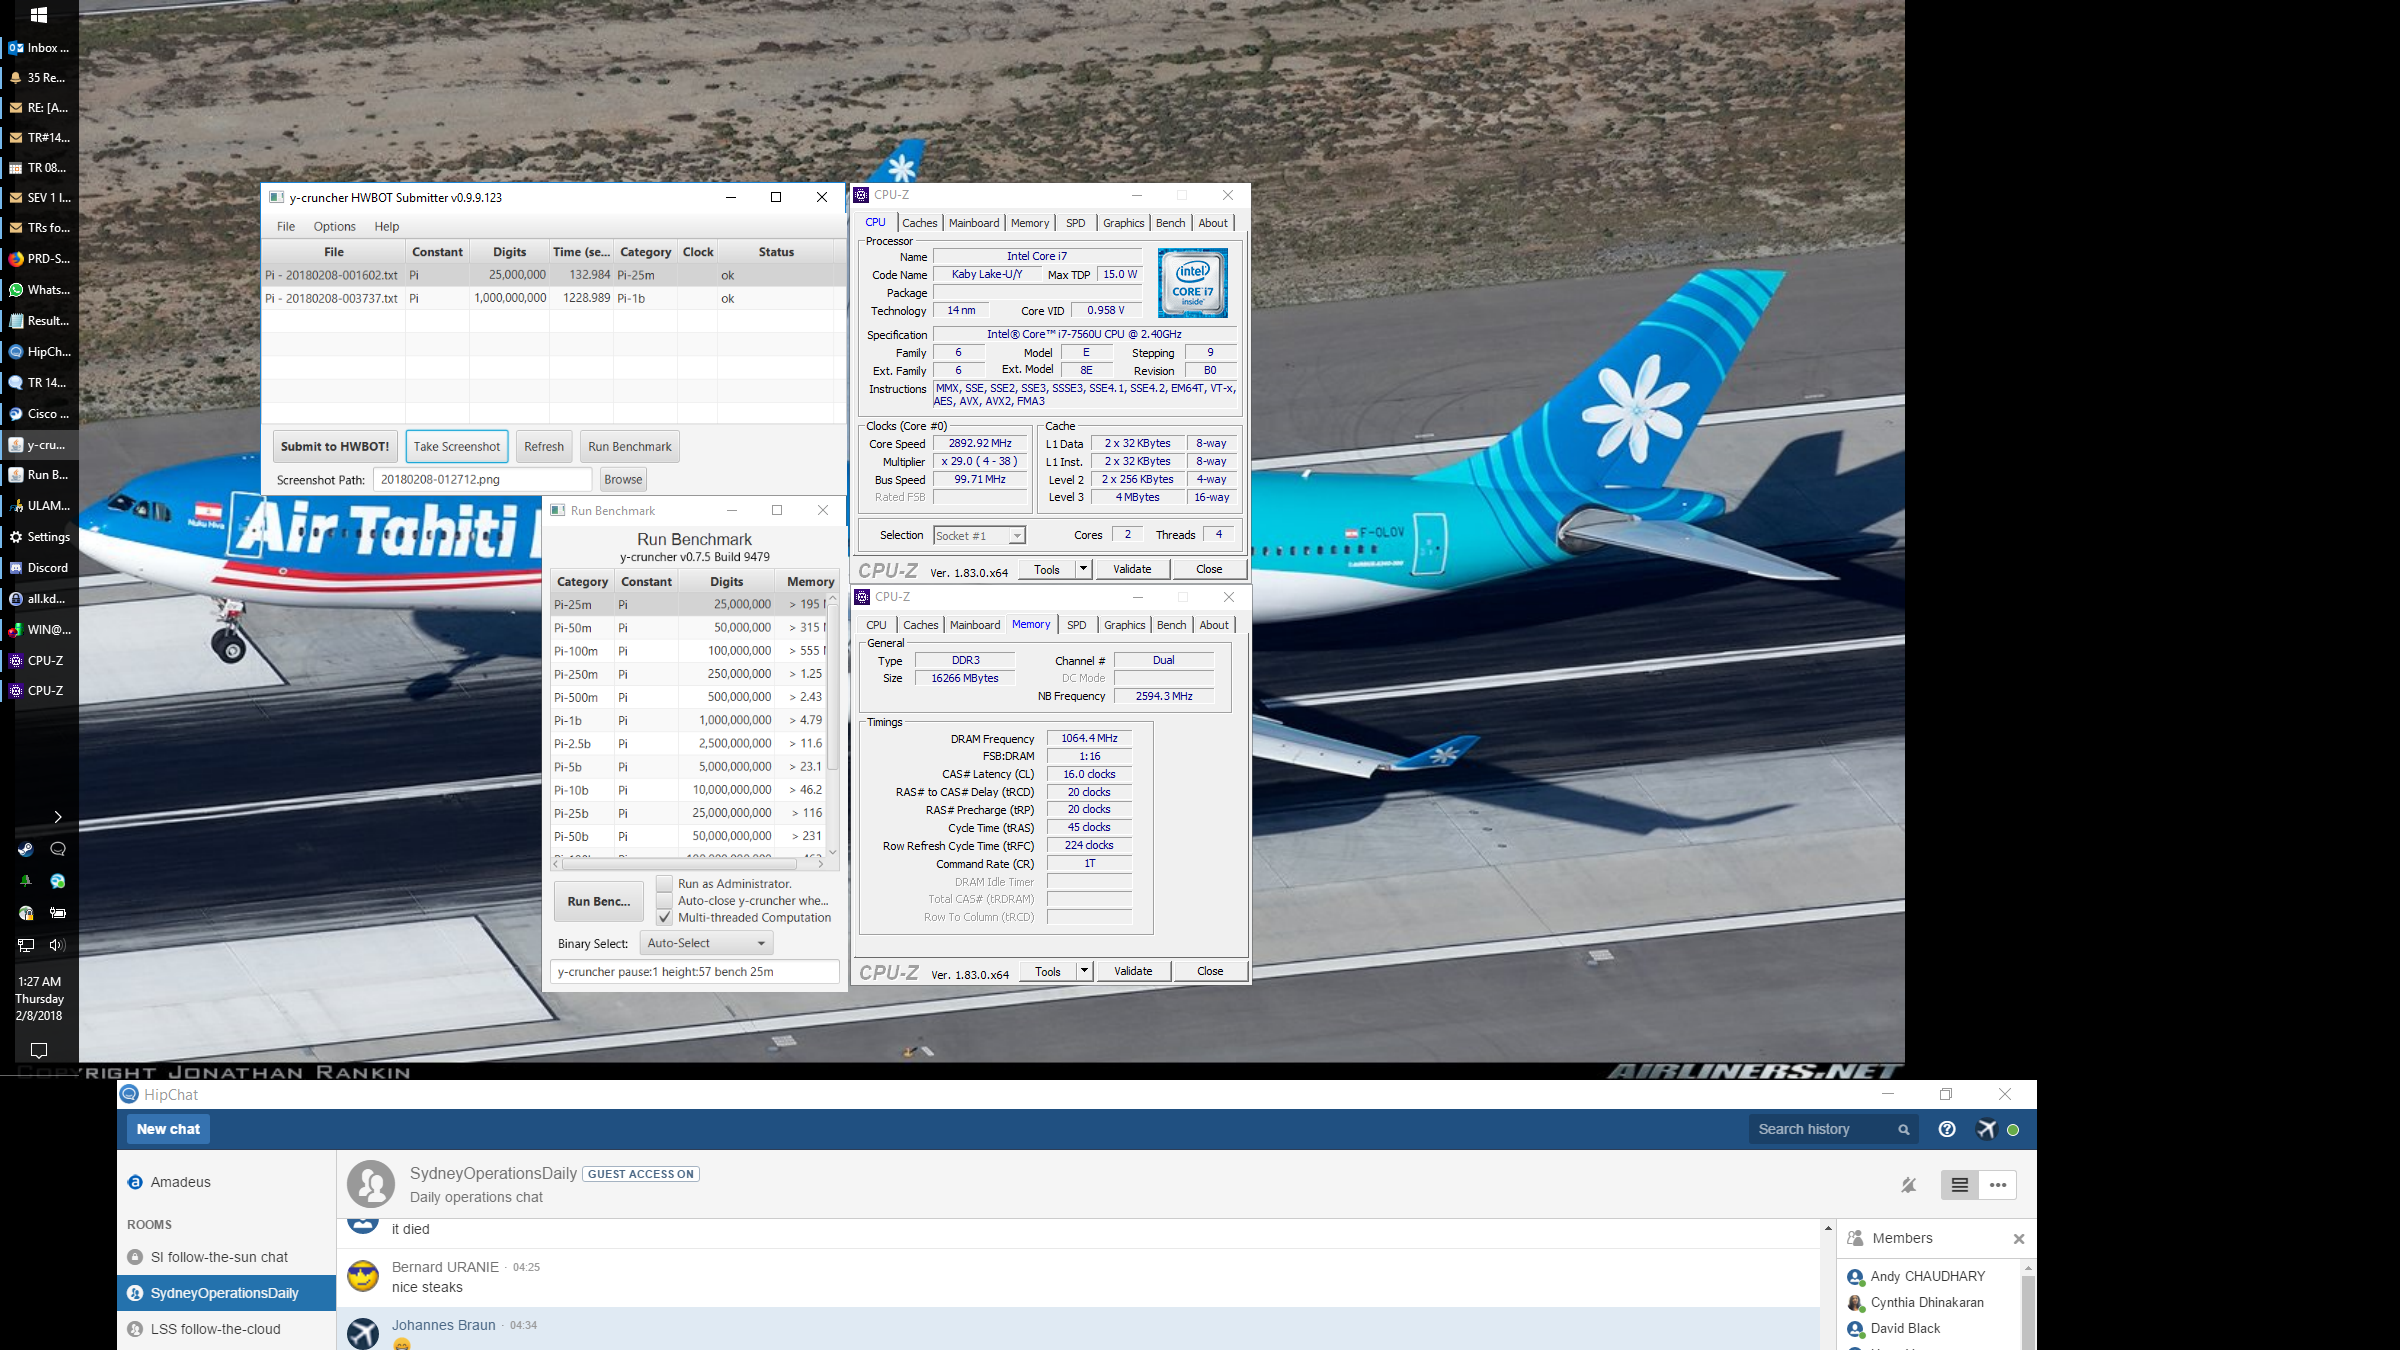Click the Refresh button in Submitter
The height and width of the screenshot is (1350, 2400).
click(x=544, y=447)
